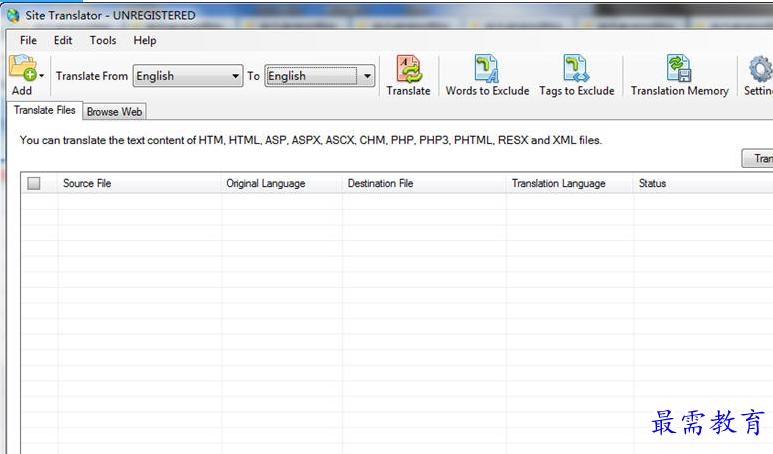773x454 pixels.
Task: Click the Original Language column header
Action: pos(282,183)
